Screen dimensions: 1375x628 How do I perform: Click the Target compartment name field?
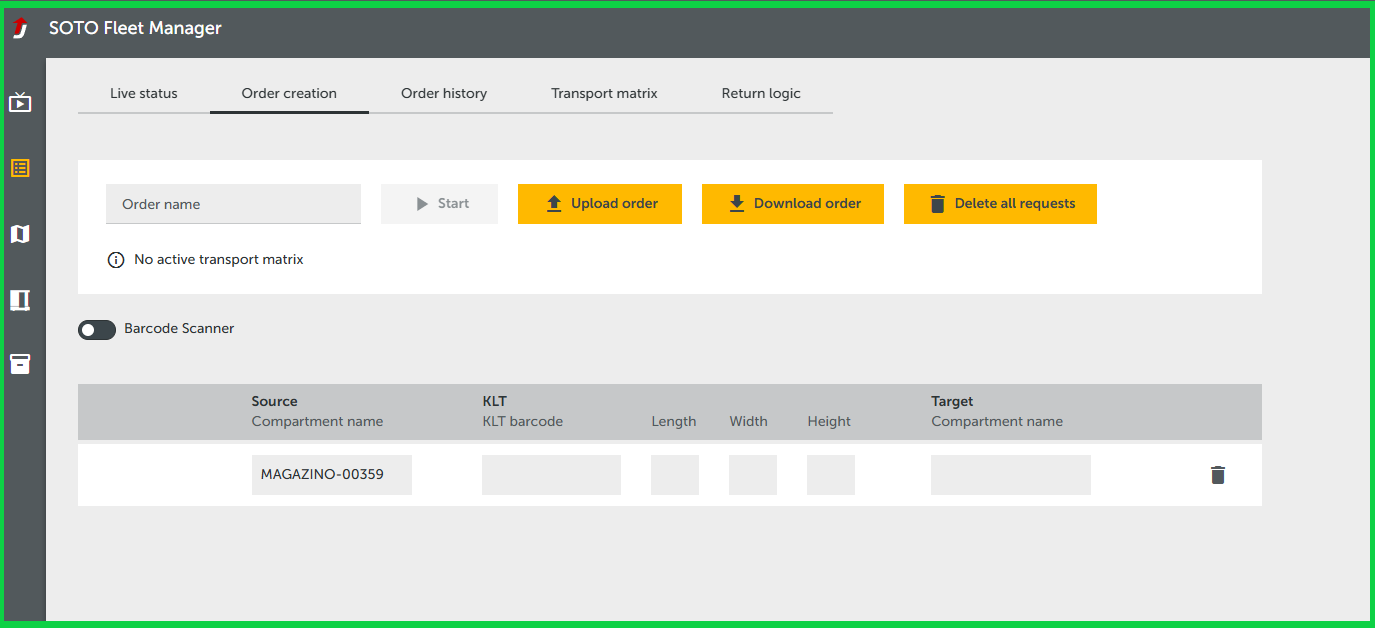pyautogui.click(x=1011, y=475)
